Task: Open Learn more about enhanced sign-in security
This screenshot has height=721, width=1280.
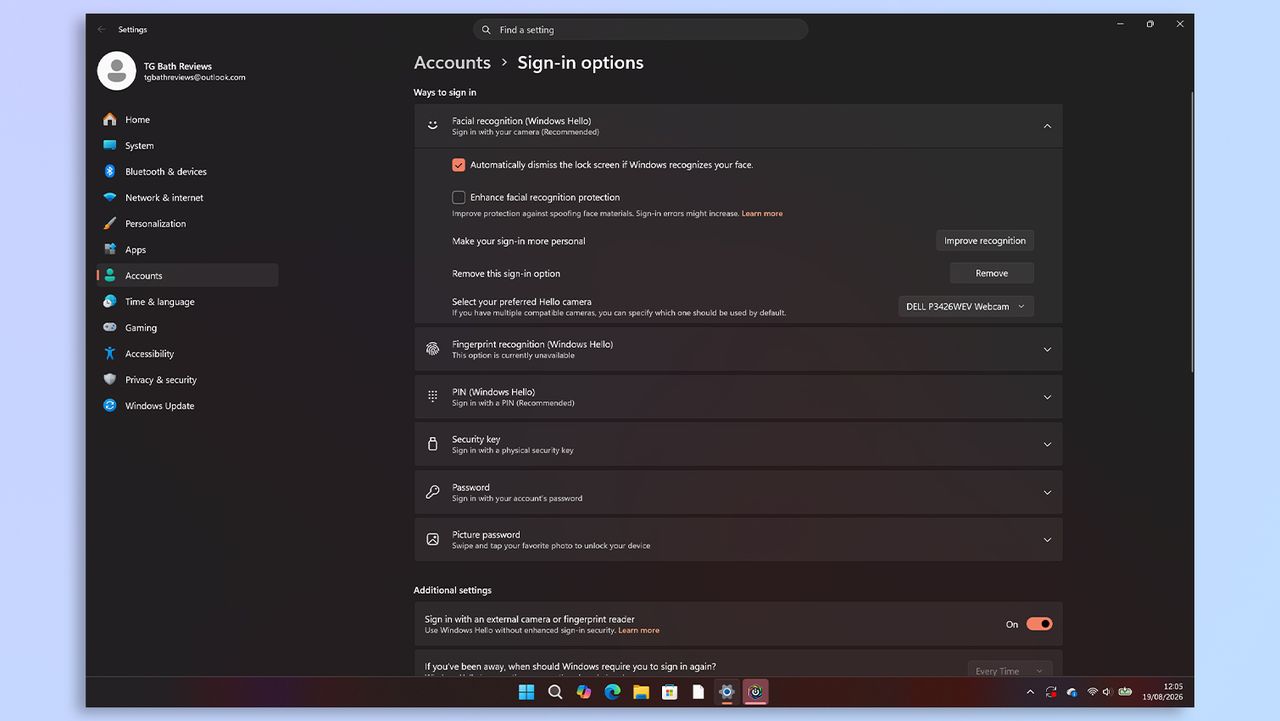Action: coord(639,631)
